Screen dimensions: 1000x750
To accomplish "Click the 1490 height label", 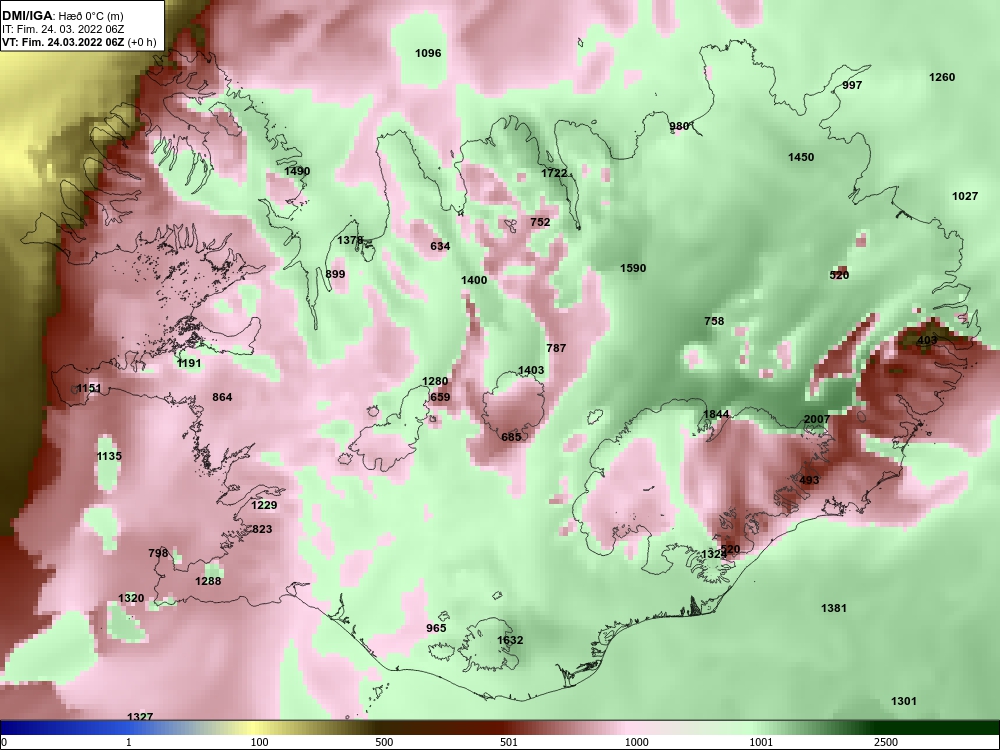I will (x=297, y=171).
